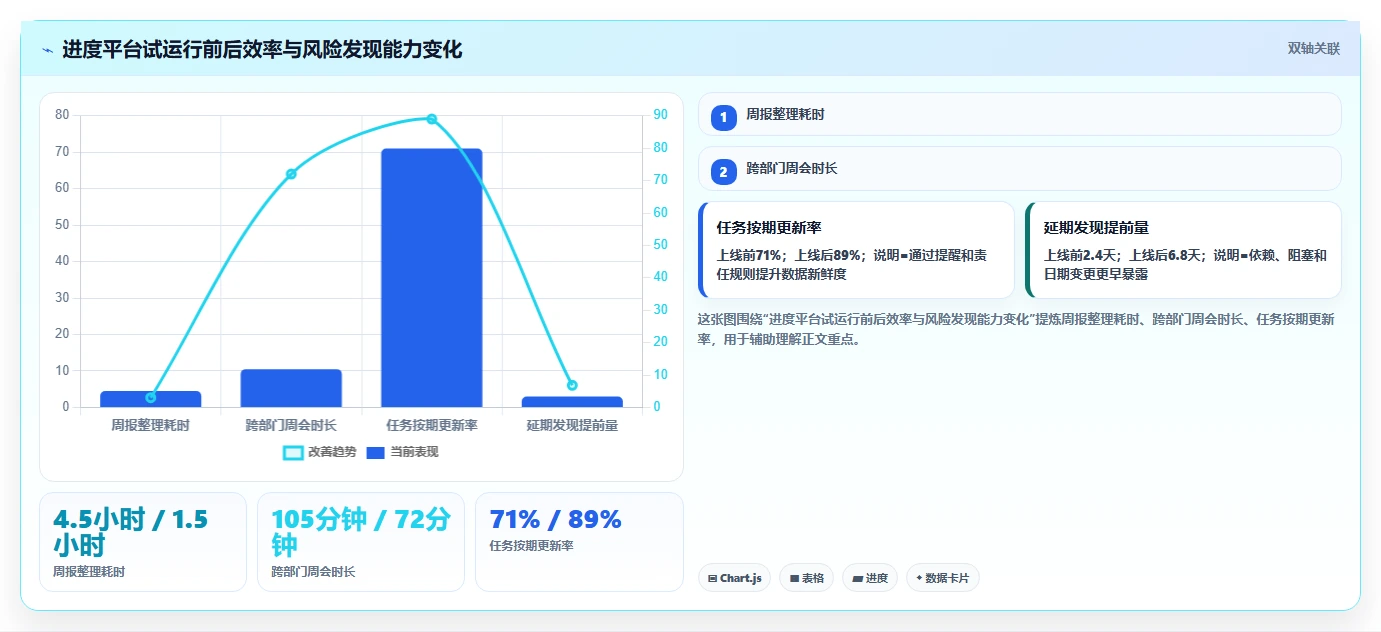Click the number 2 badge icon
1381x632 pixels.
click(723, 172)
